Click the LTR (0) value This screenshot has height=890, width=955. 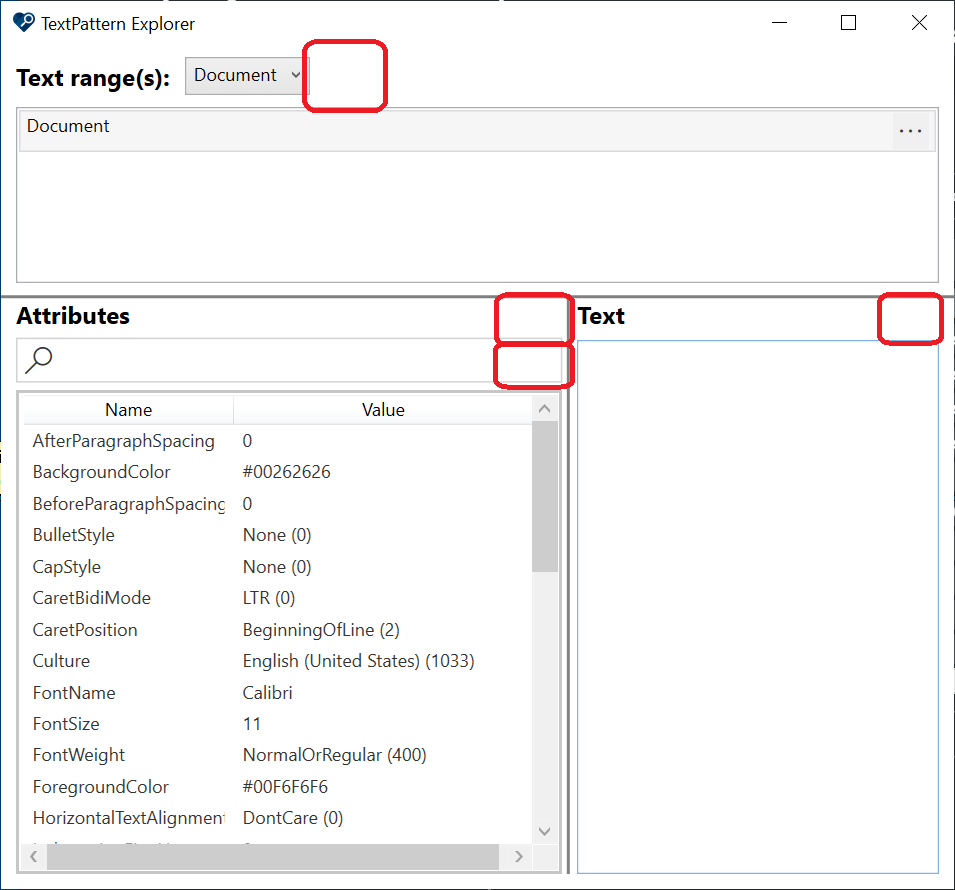coord(269,598)
